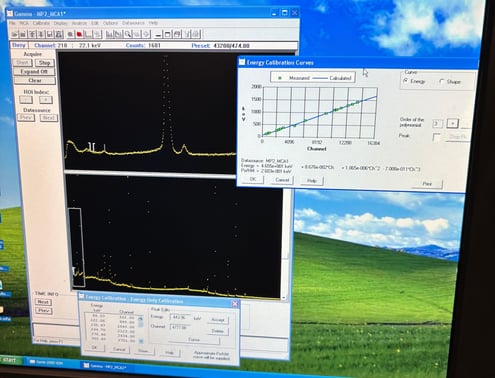Click the Energy keV input field
Viewport: 495px width, 378px height.
[x=180, y=317]
